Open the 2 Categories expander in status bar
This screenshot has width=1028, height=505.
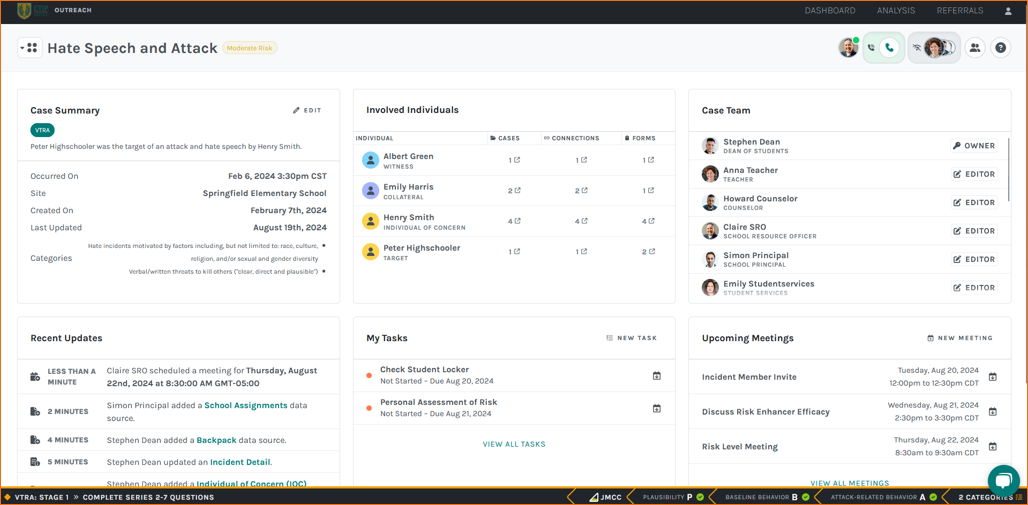click(x=989, y=497)
